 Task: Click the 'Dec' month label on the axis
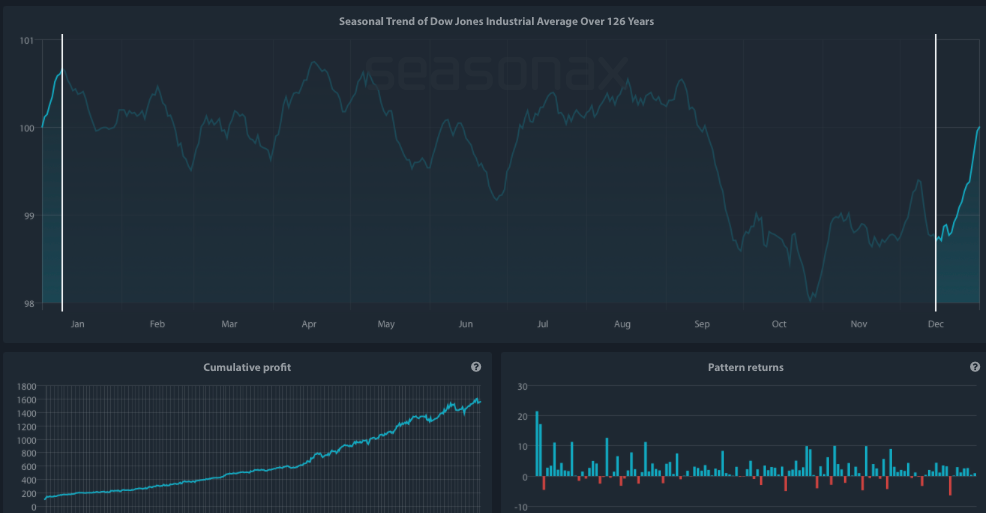(936, 324)
